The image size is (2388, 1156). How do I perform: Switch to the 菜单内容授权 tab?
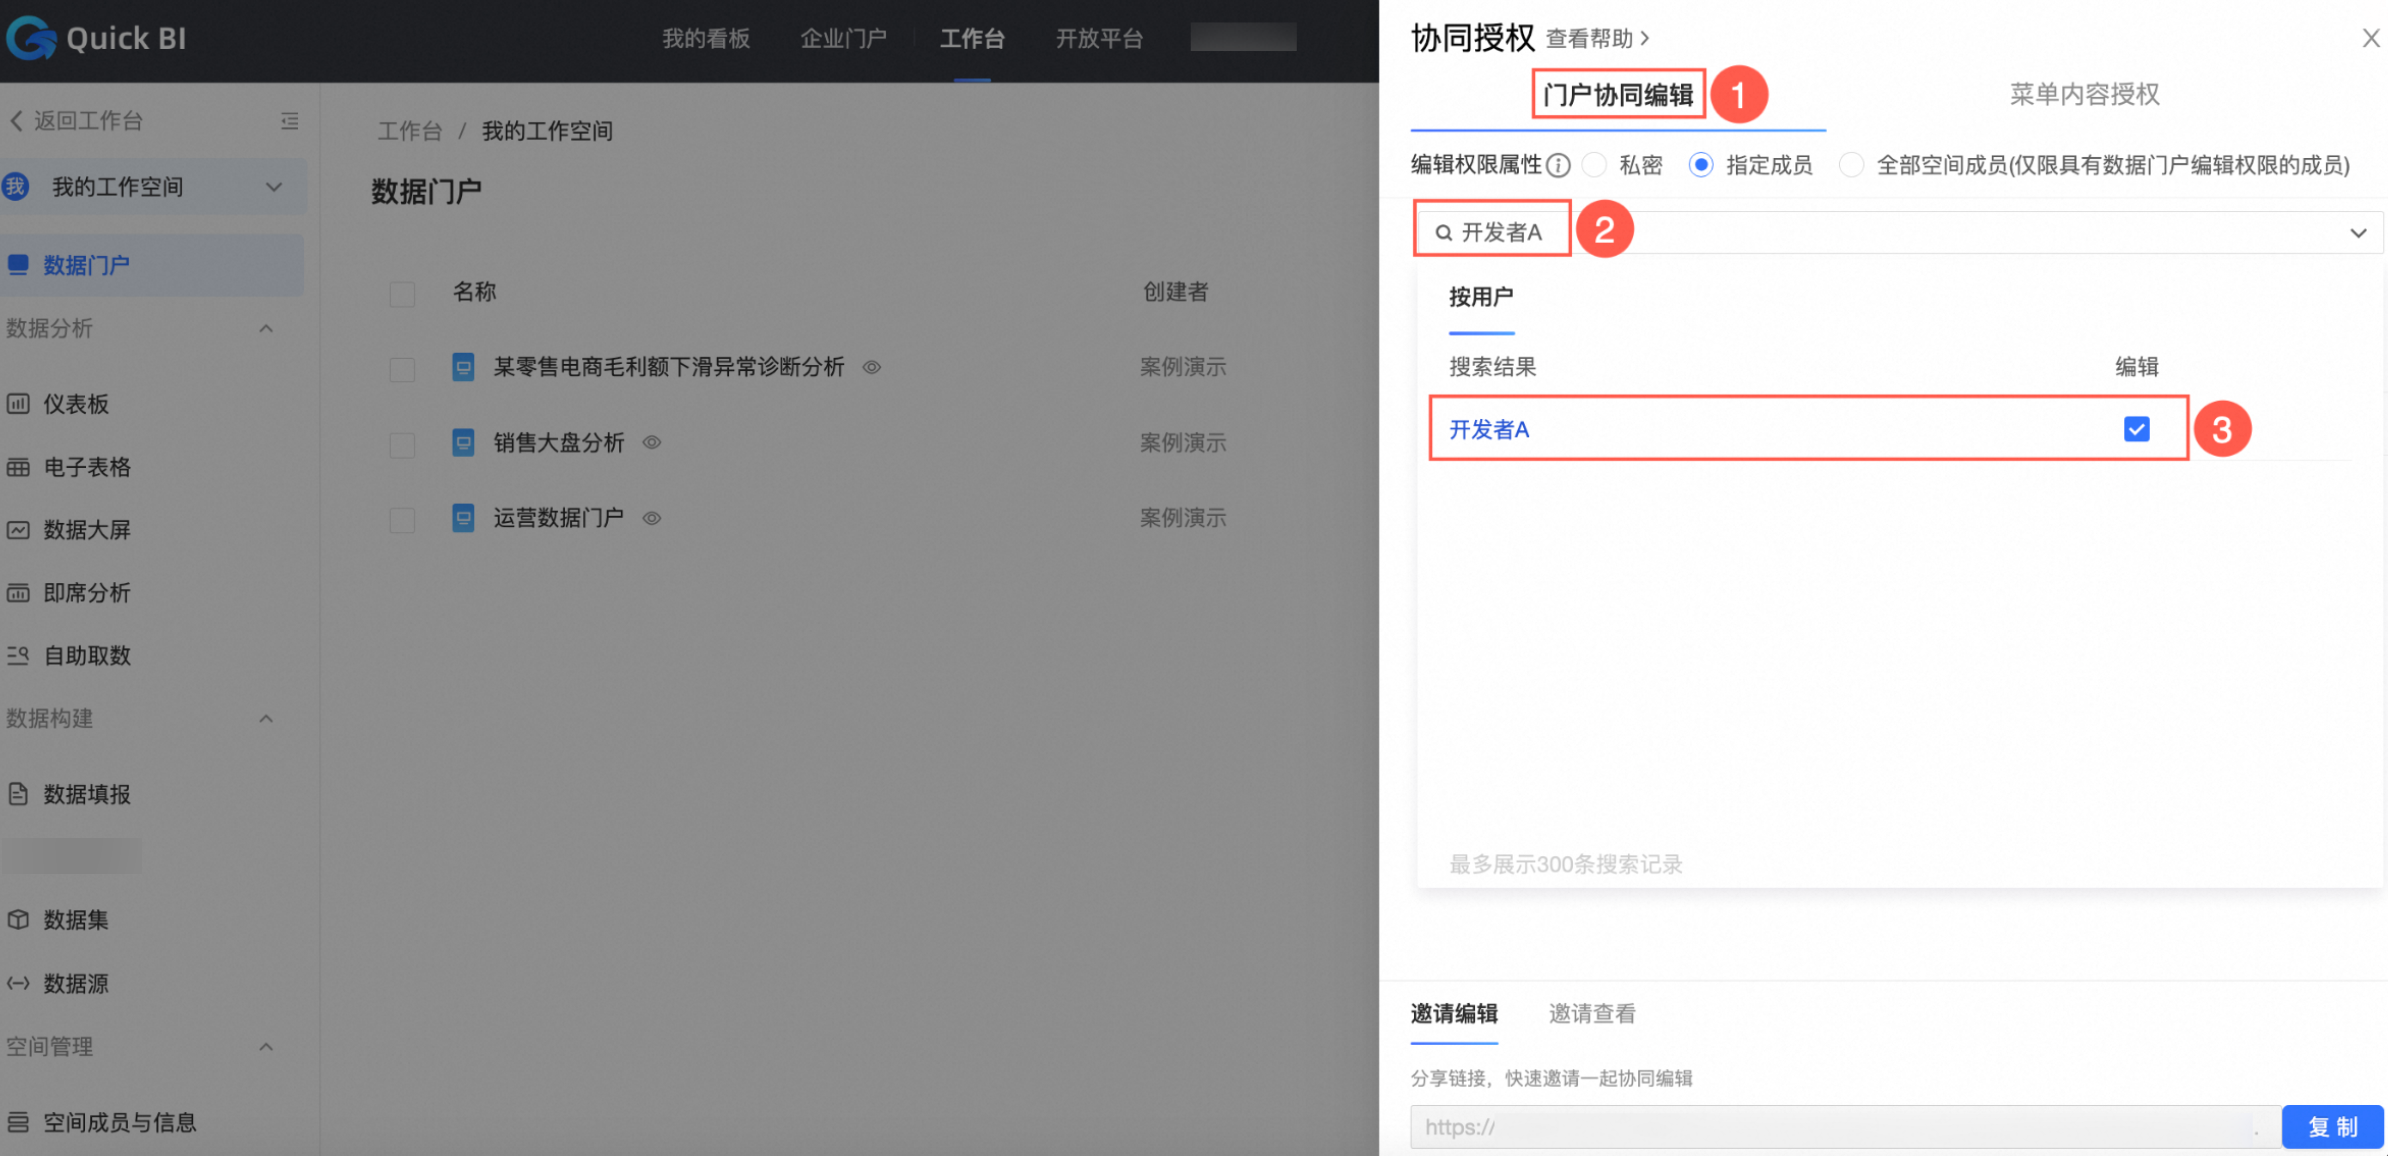tap(2084, 94)
